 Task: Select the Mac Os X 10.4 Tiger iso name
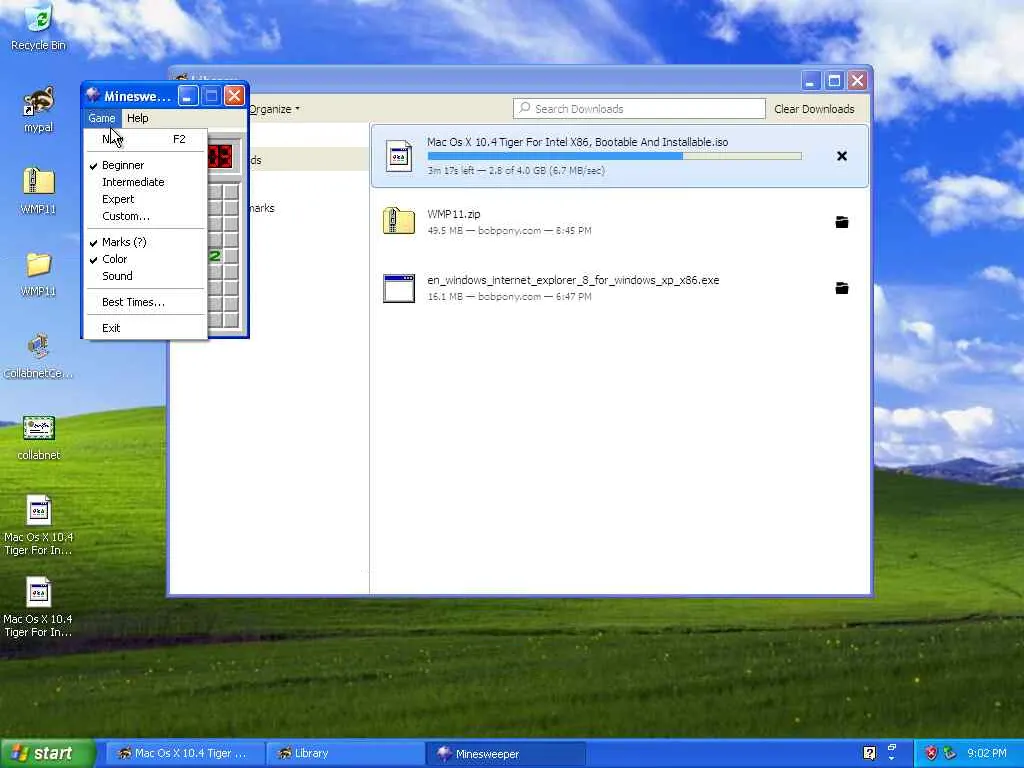click(x=577, y=142)
